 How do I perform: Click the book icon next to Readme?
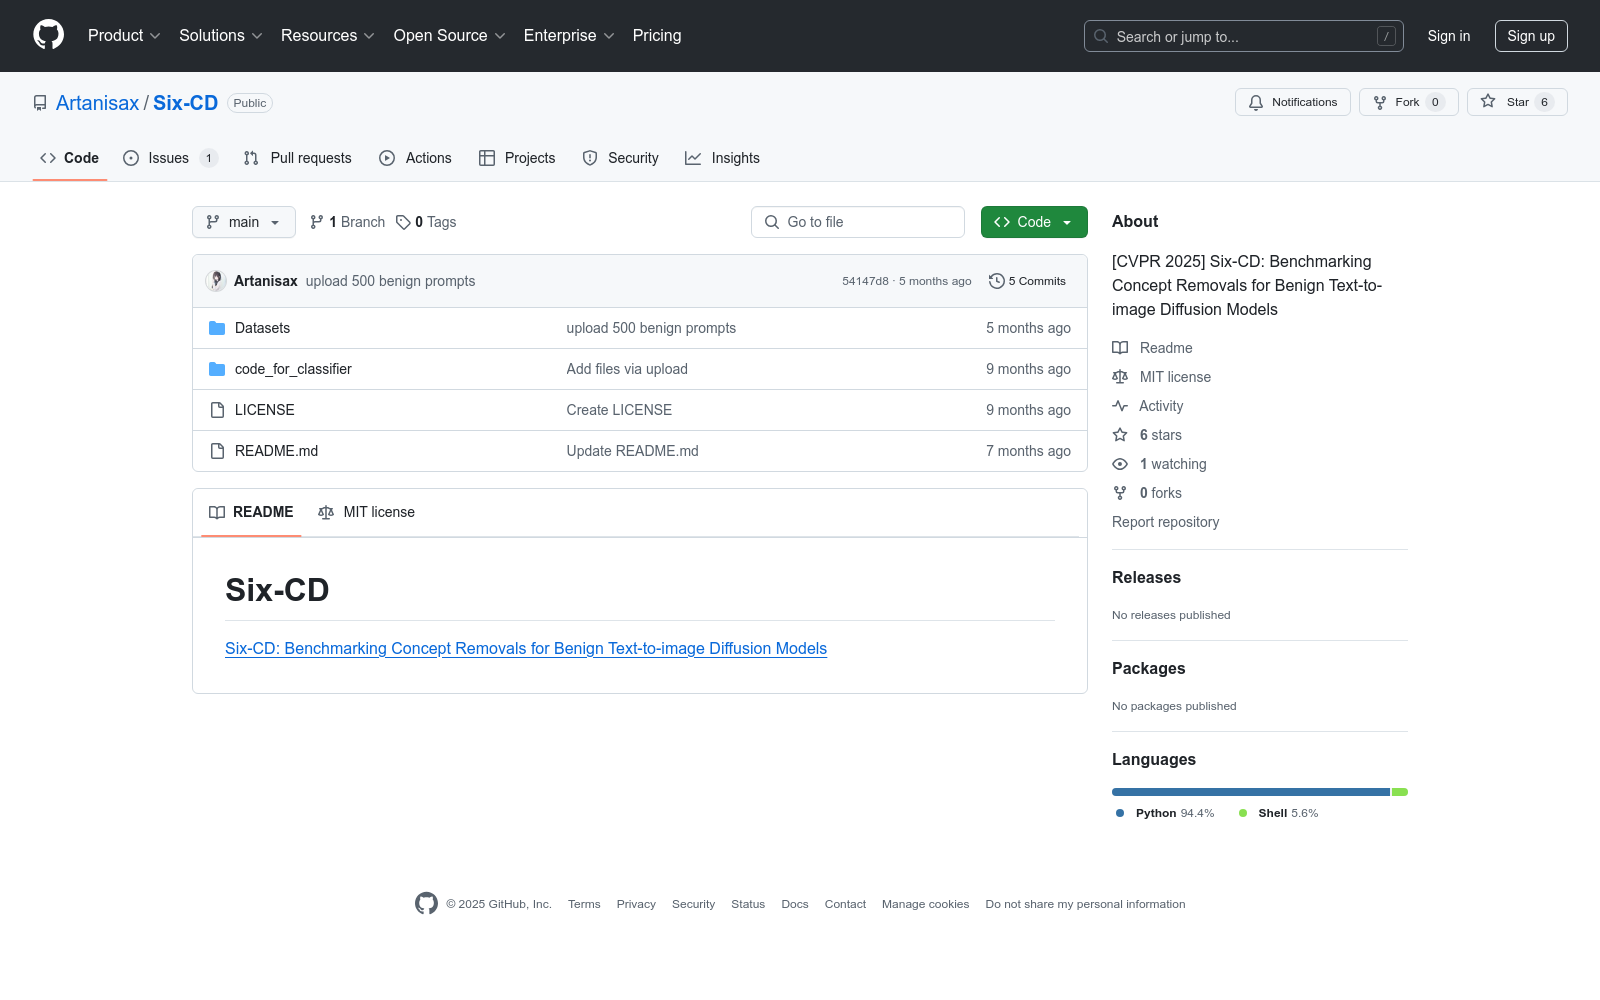(x=1120, y=348)
